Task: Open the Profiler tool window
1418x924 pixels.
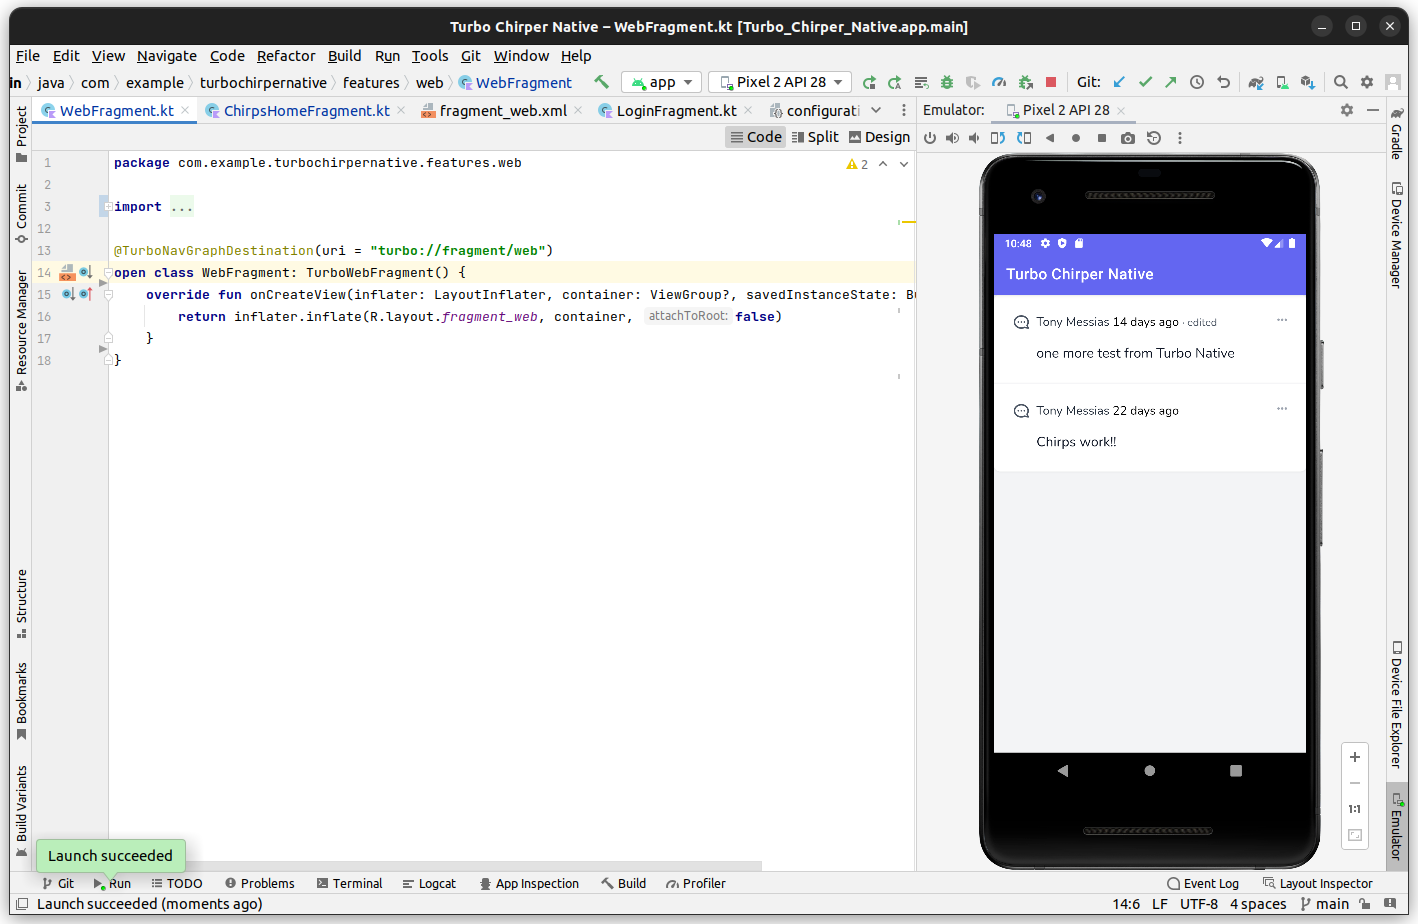Action: [696, 884]
